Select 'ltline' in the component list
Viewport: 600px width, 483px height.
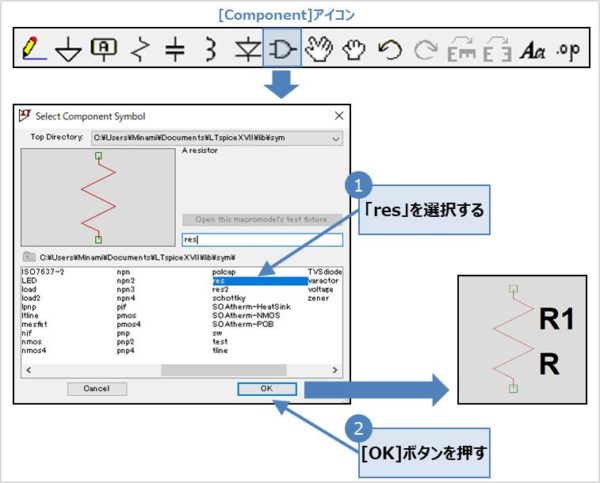30,316
